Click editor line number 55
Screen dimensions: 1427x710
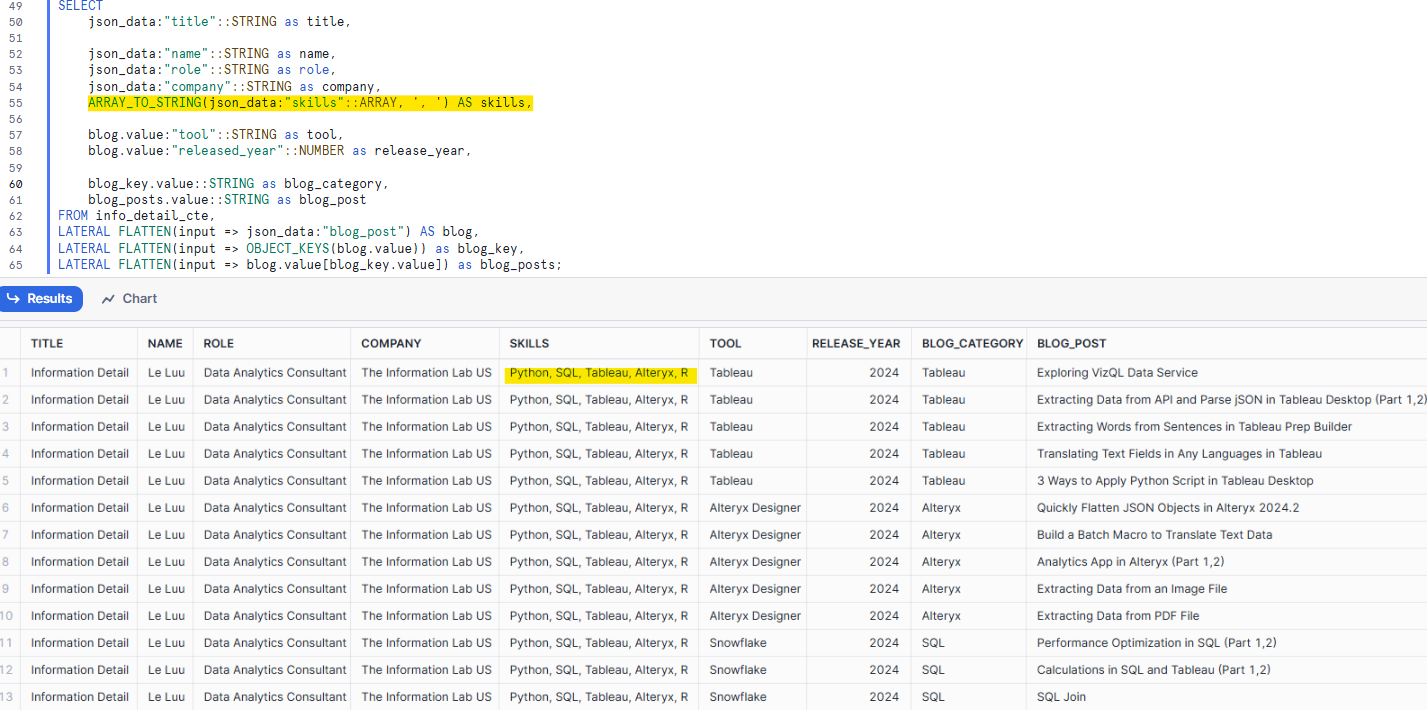coord(15,103)
